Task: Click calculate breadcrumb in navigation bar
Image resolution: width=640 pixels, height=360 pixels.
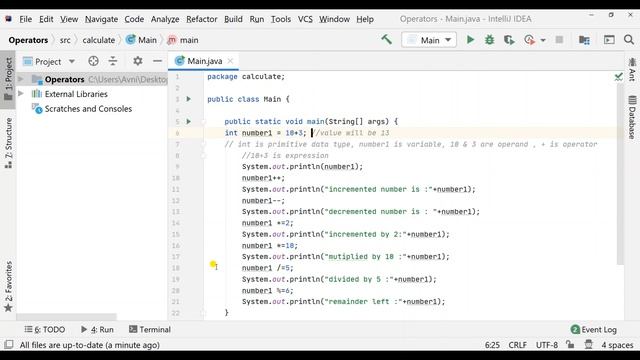Action: pos(99,40)
